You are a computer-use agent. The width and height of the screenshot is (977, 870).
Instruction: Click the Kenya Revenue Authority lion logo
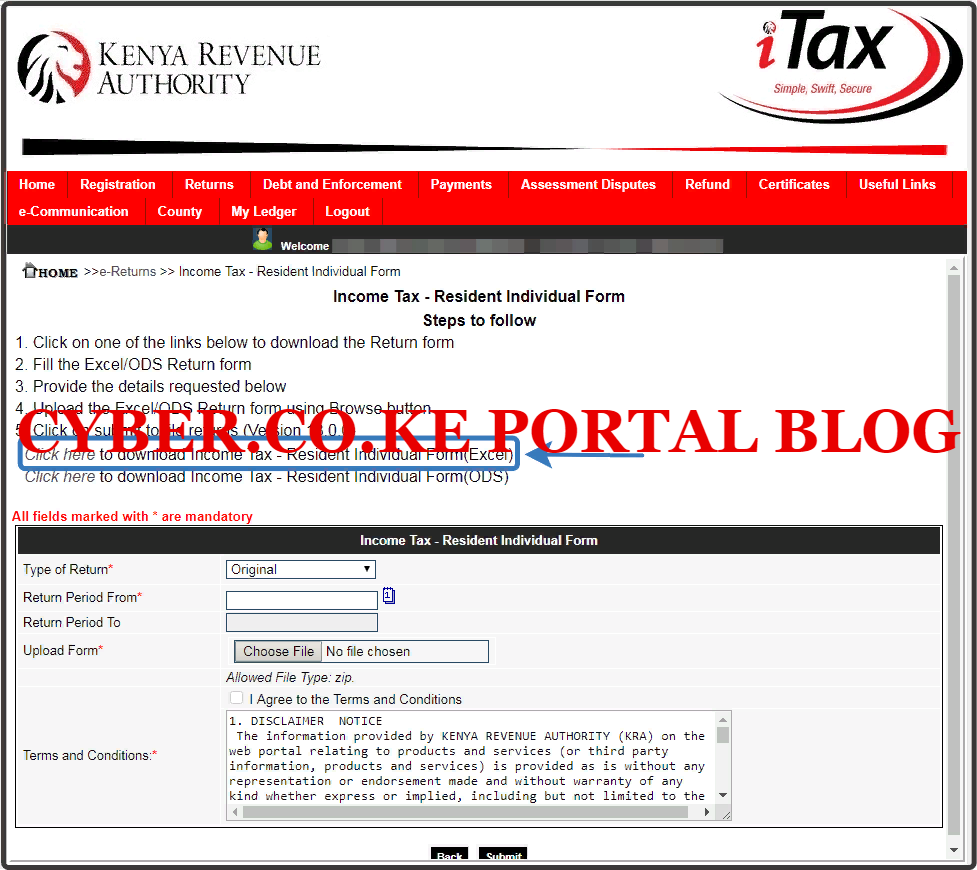click(x=54, y=67)
